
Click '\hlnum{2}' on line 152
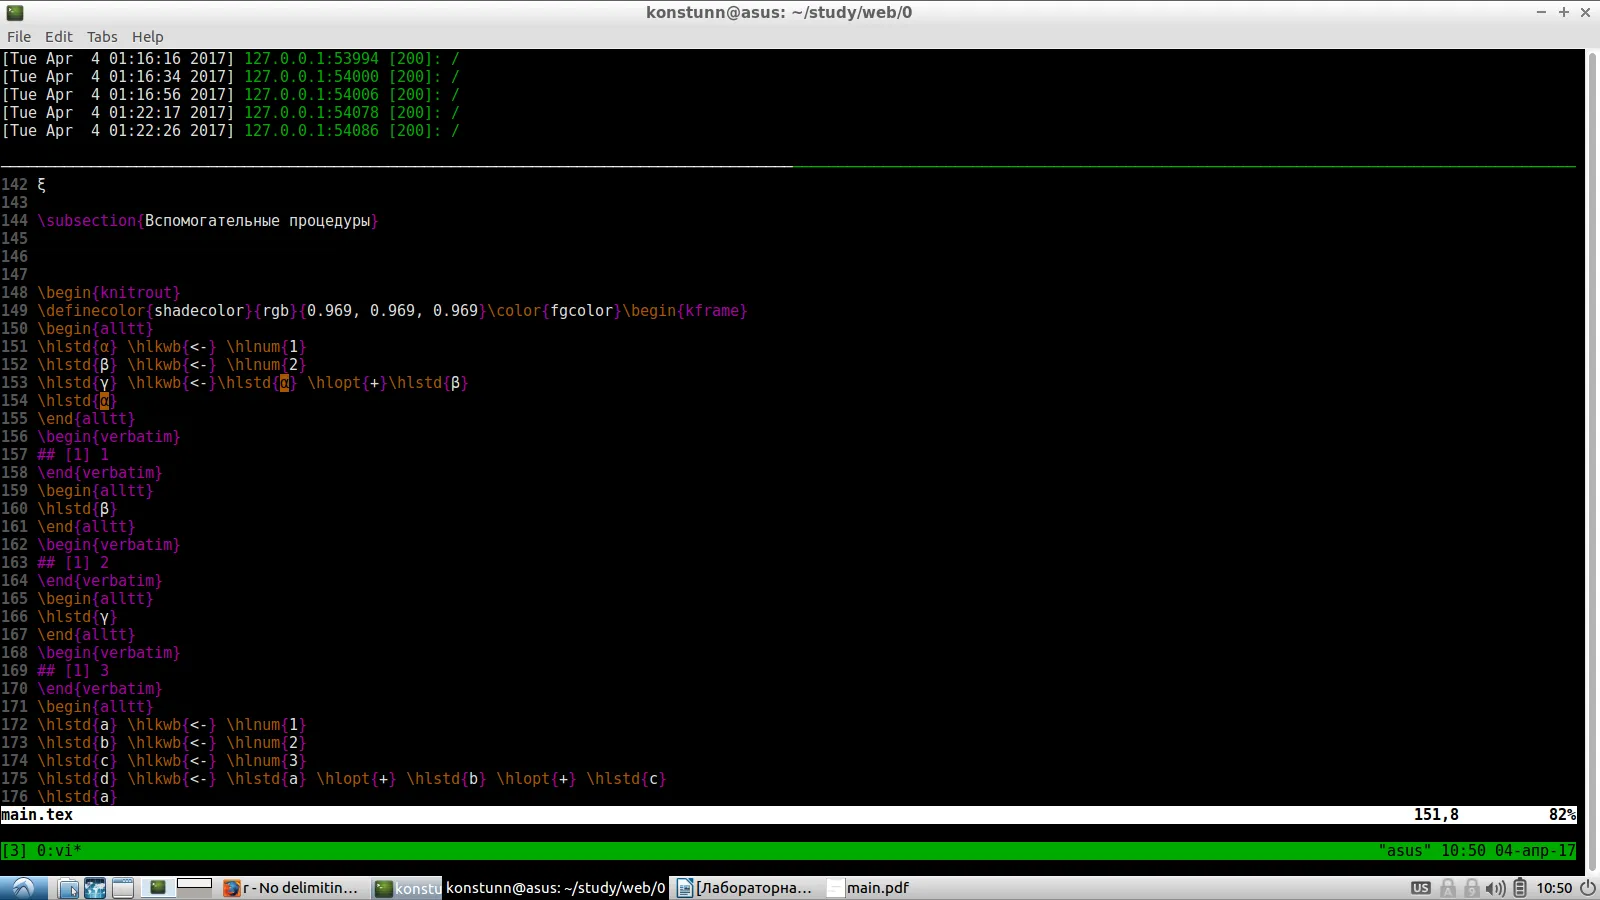point(267,365)
